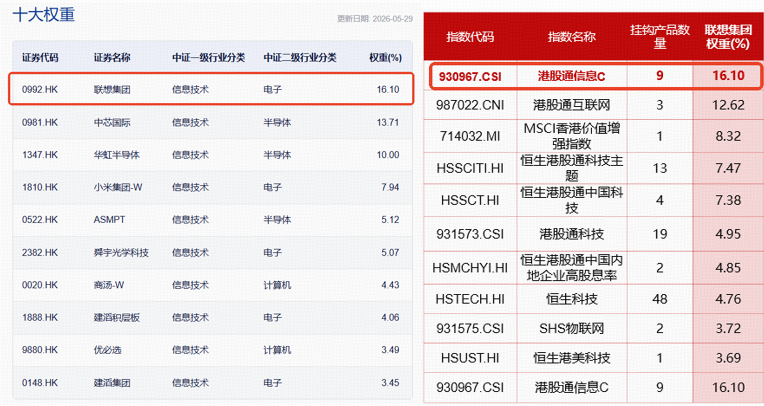Image resolution: width=764 pixels, height=406 pixels.
Task: Open the 优必选 security name
Action: (107, 350)
